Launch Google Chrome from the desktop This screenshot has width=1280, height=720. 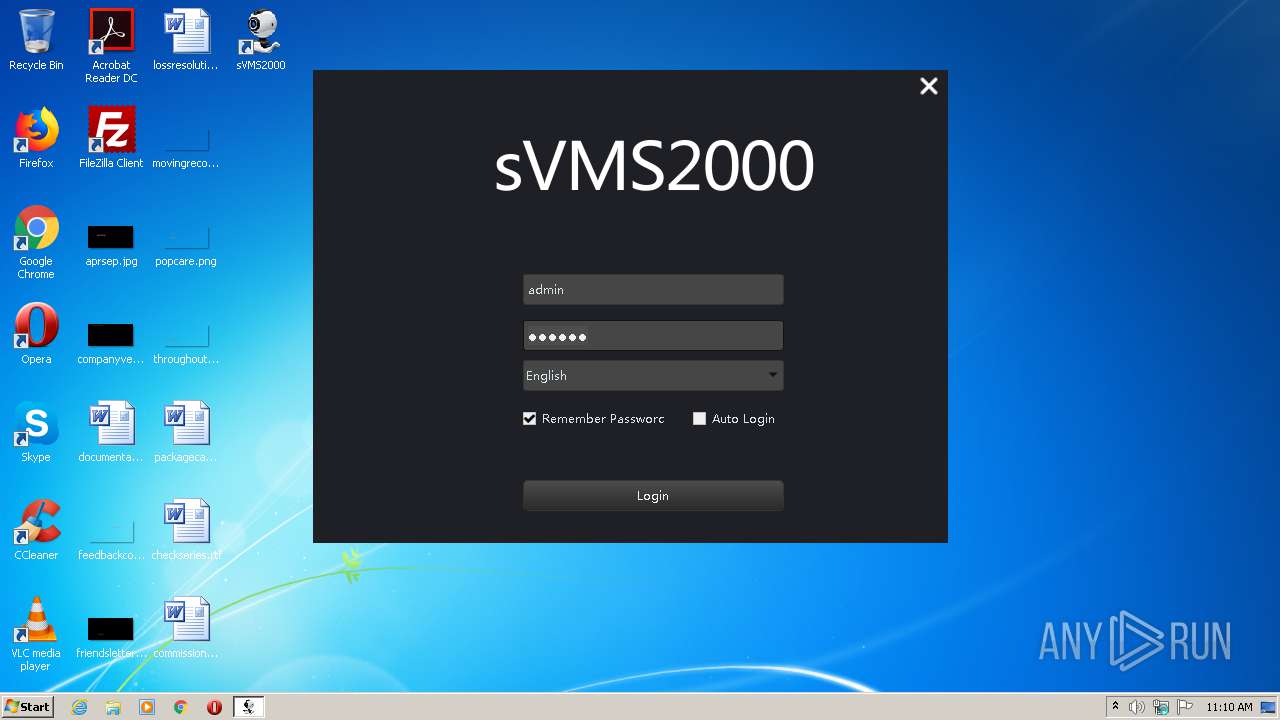[36, 242]
